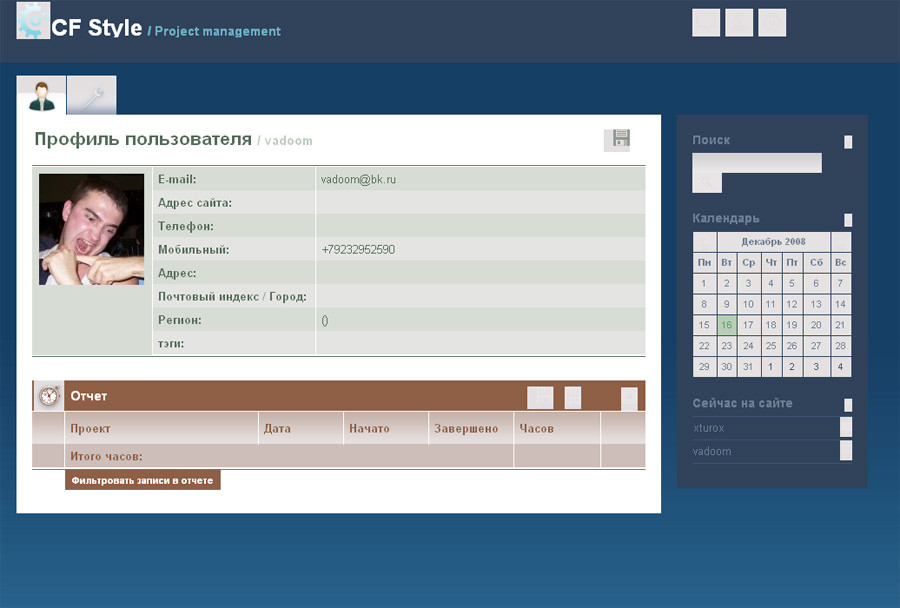
Task: Sort report by Начато column
Action: tap(369, 428)
